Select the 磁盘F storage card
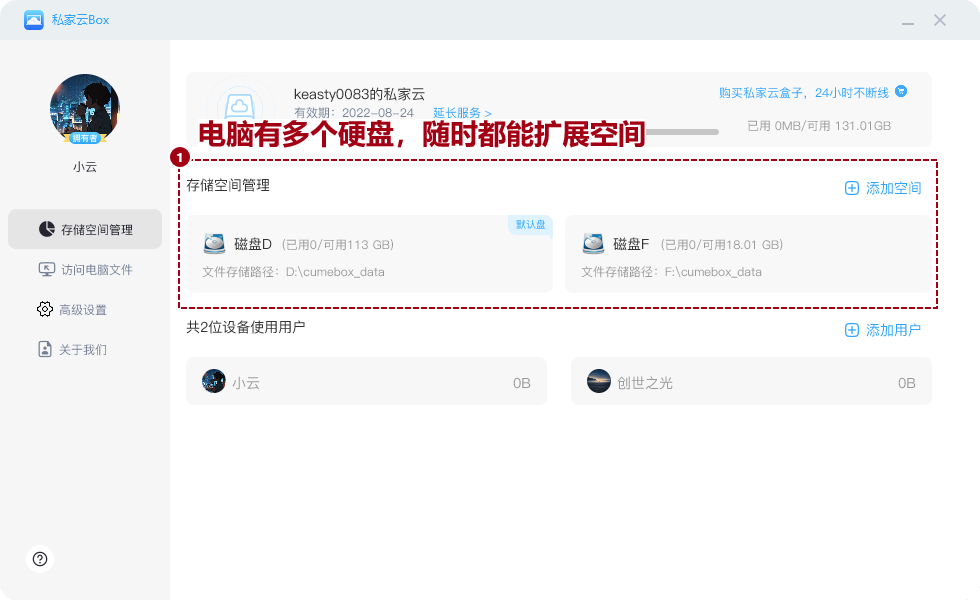Screen dimensions: 980x600 pos(748,254)
